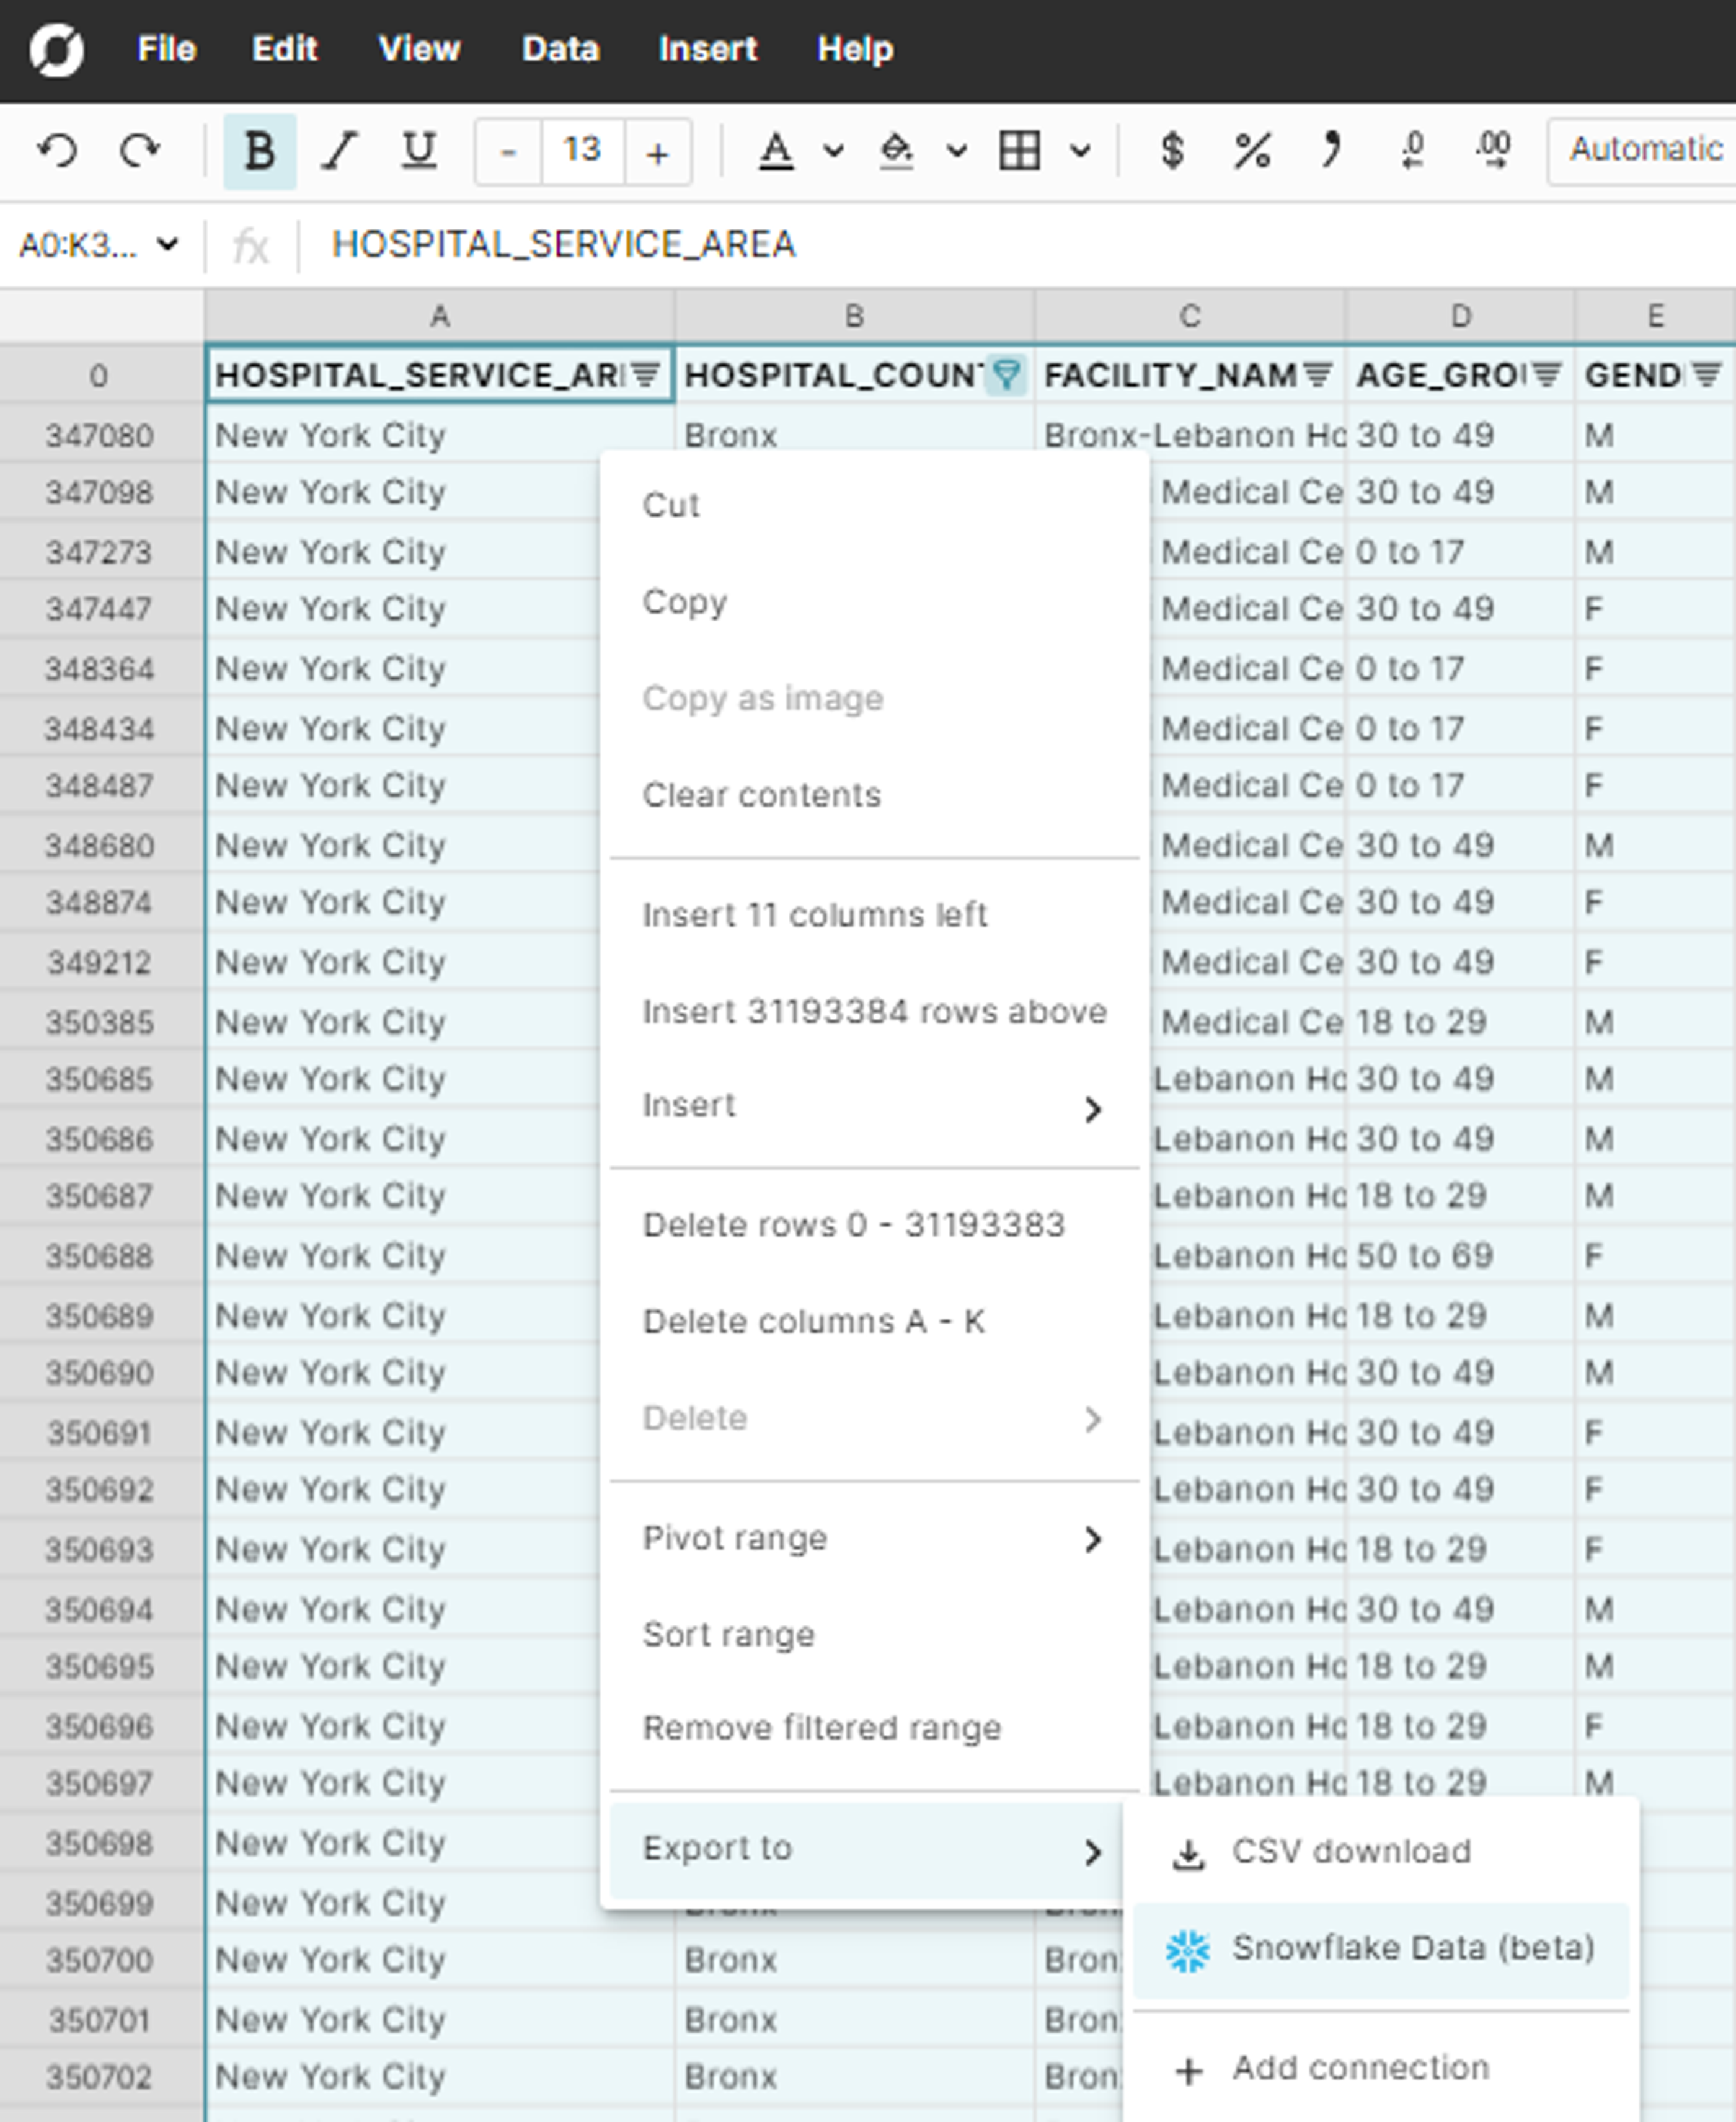1736x2122 pixels.
Task: Toggle bold formatting button
Action: click(259, 151)
